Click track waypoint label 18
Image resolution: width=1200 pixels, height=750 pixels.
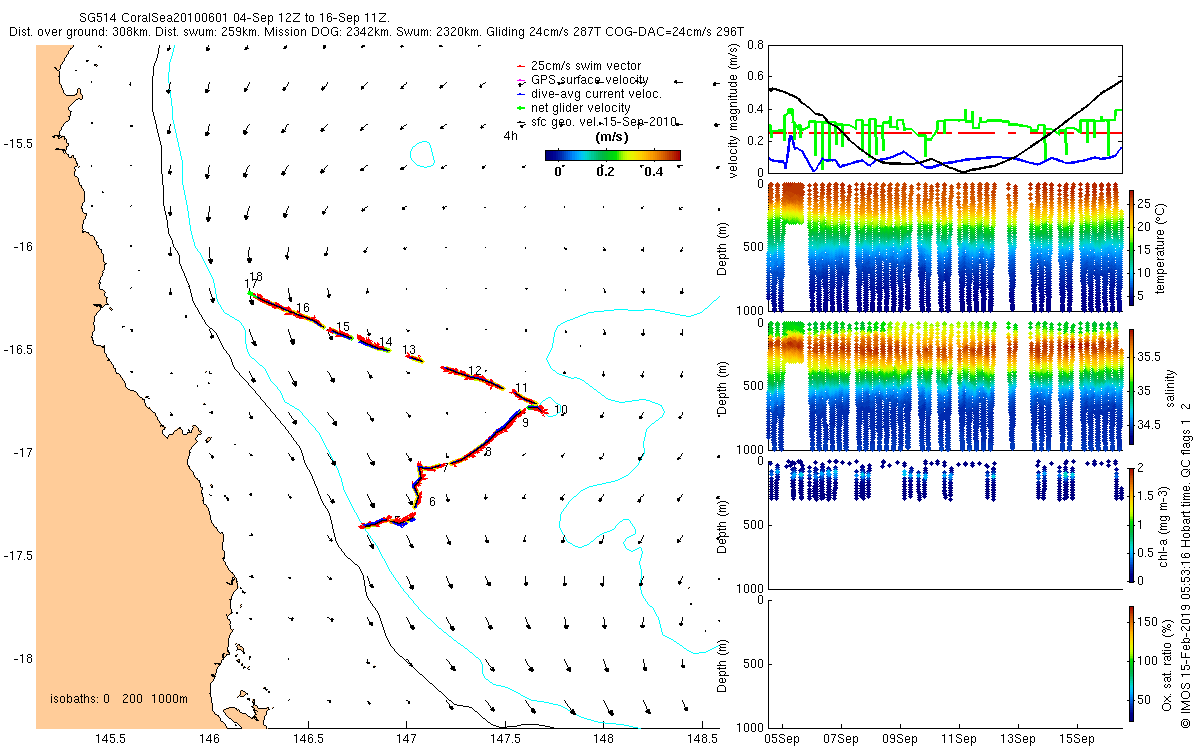pos(257,277)
